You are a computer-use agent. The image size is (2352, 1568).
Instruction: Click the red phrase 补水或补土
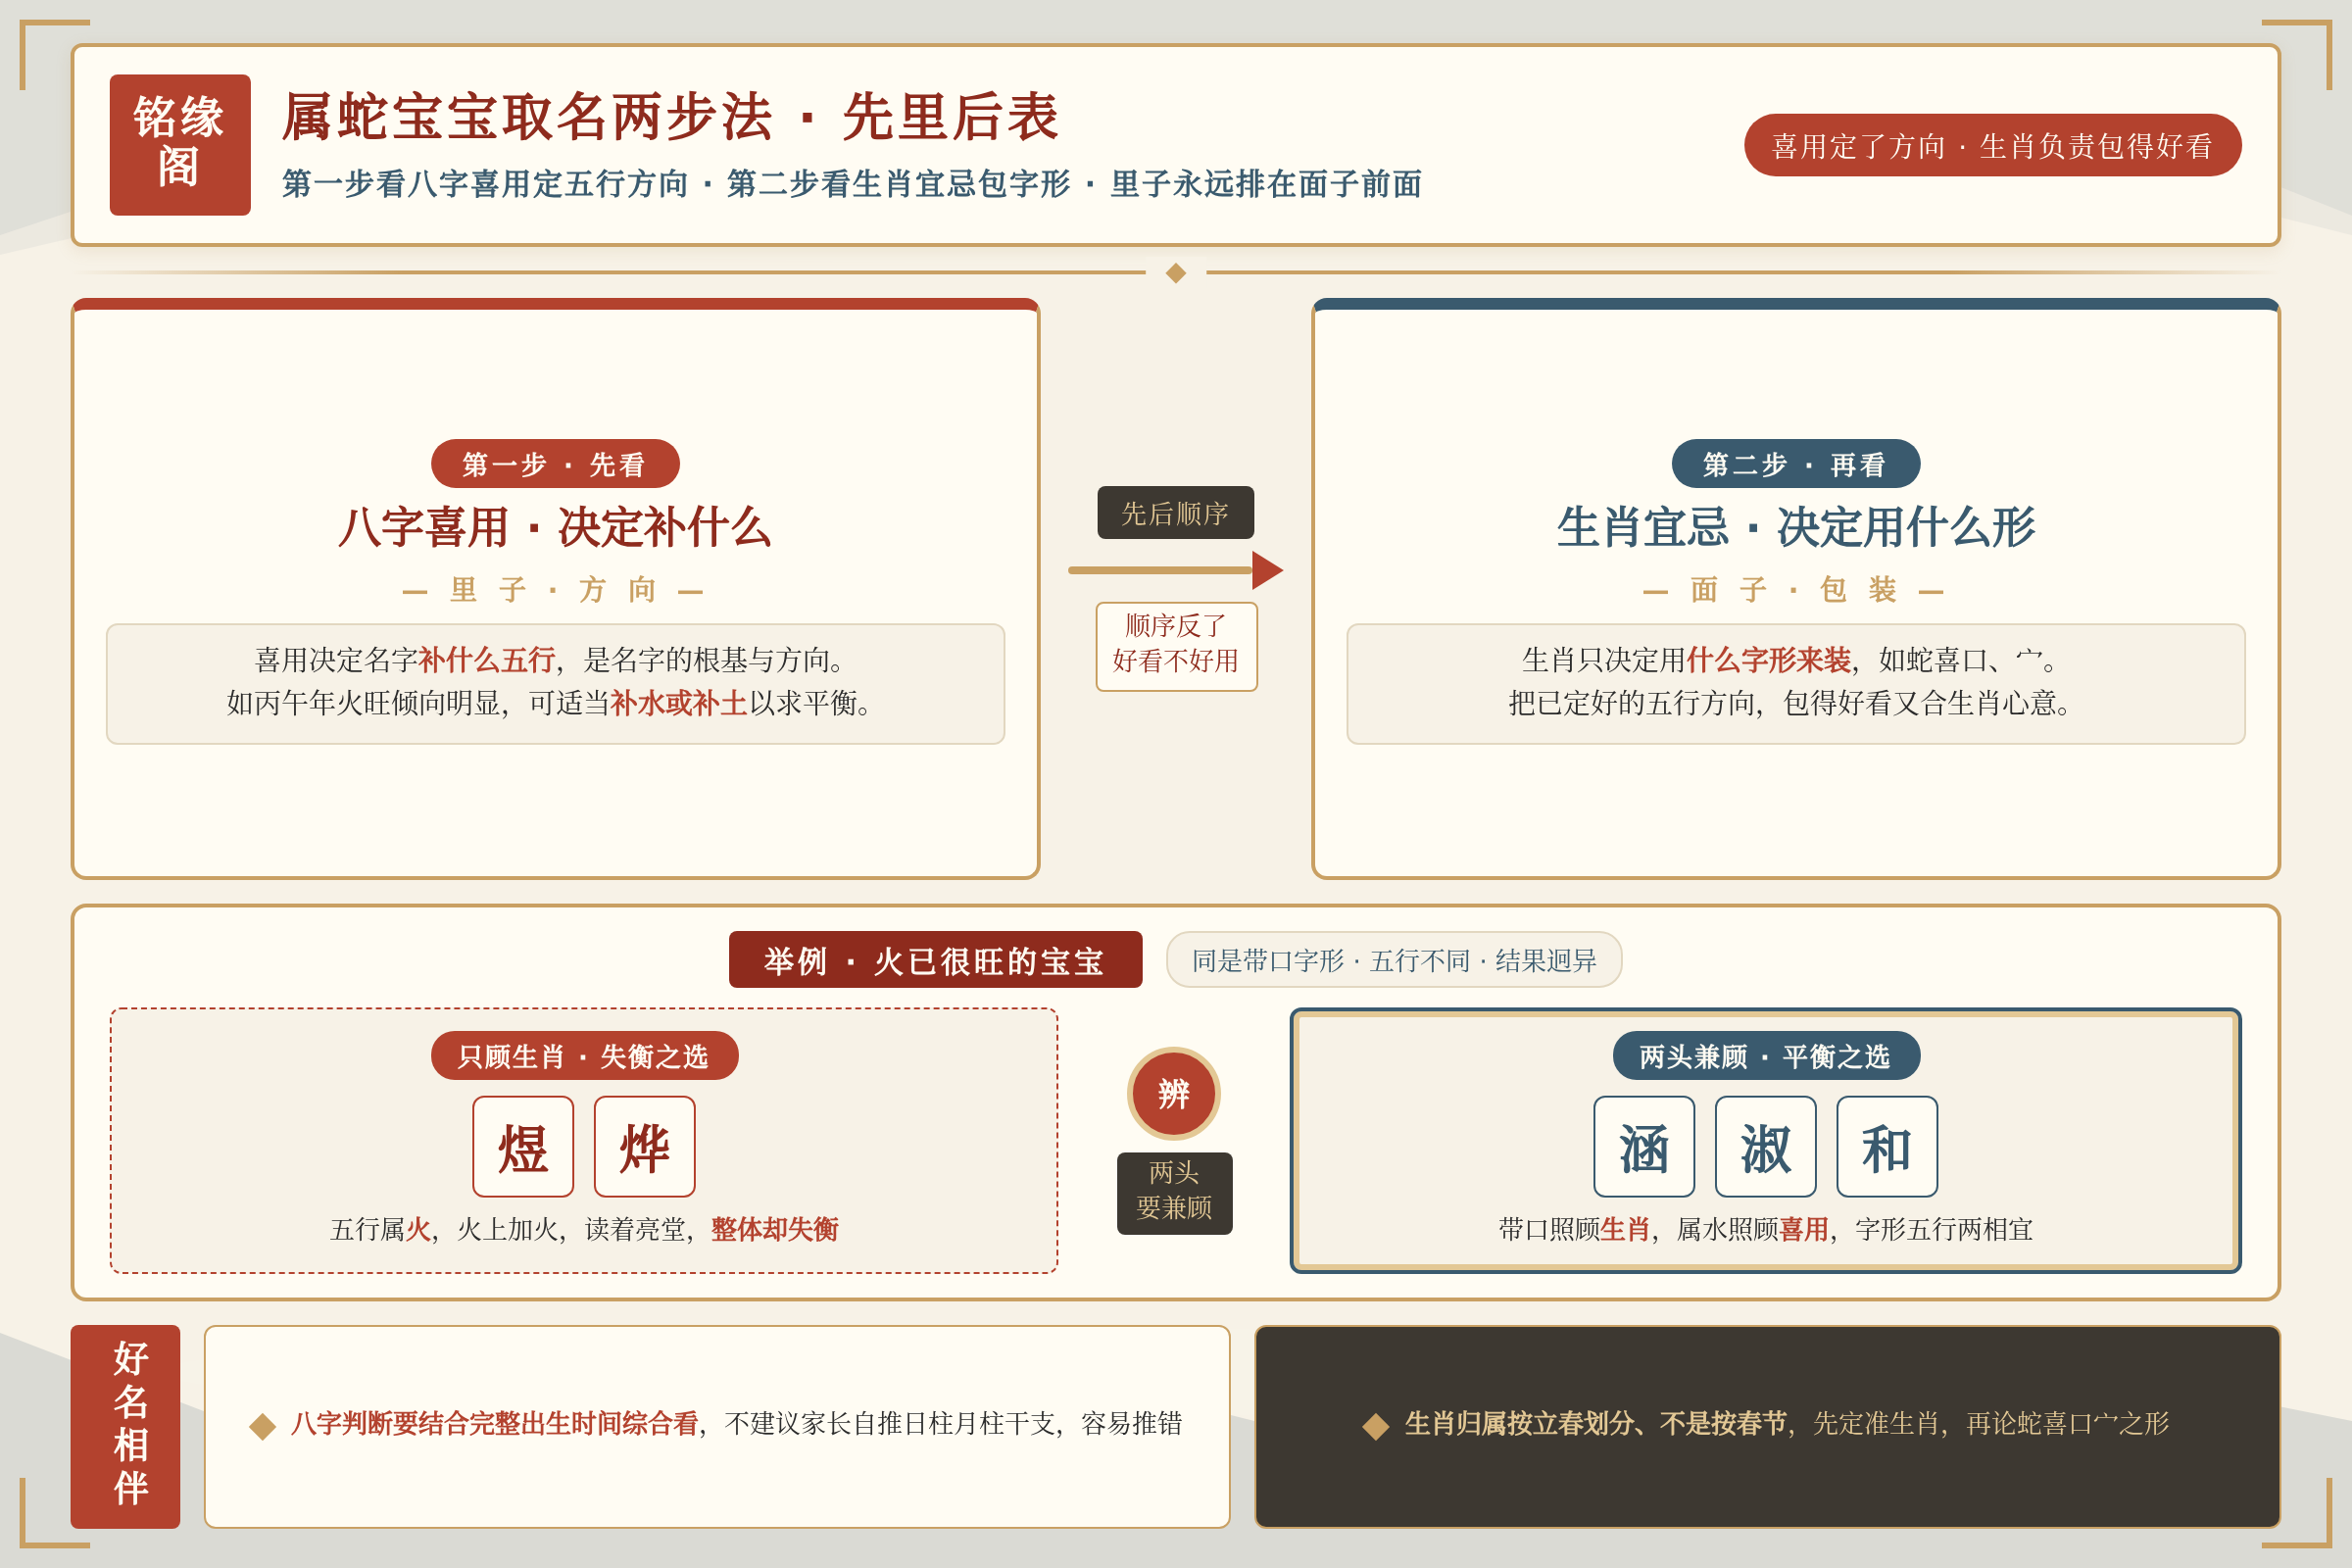(679, 704)
